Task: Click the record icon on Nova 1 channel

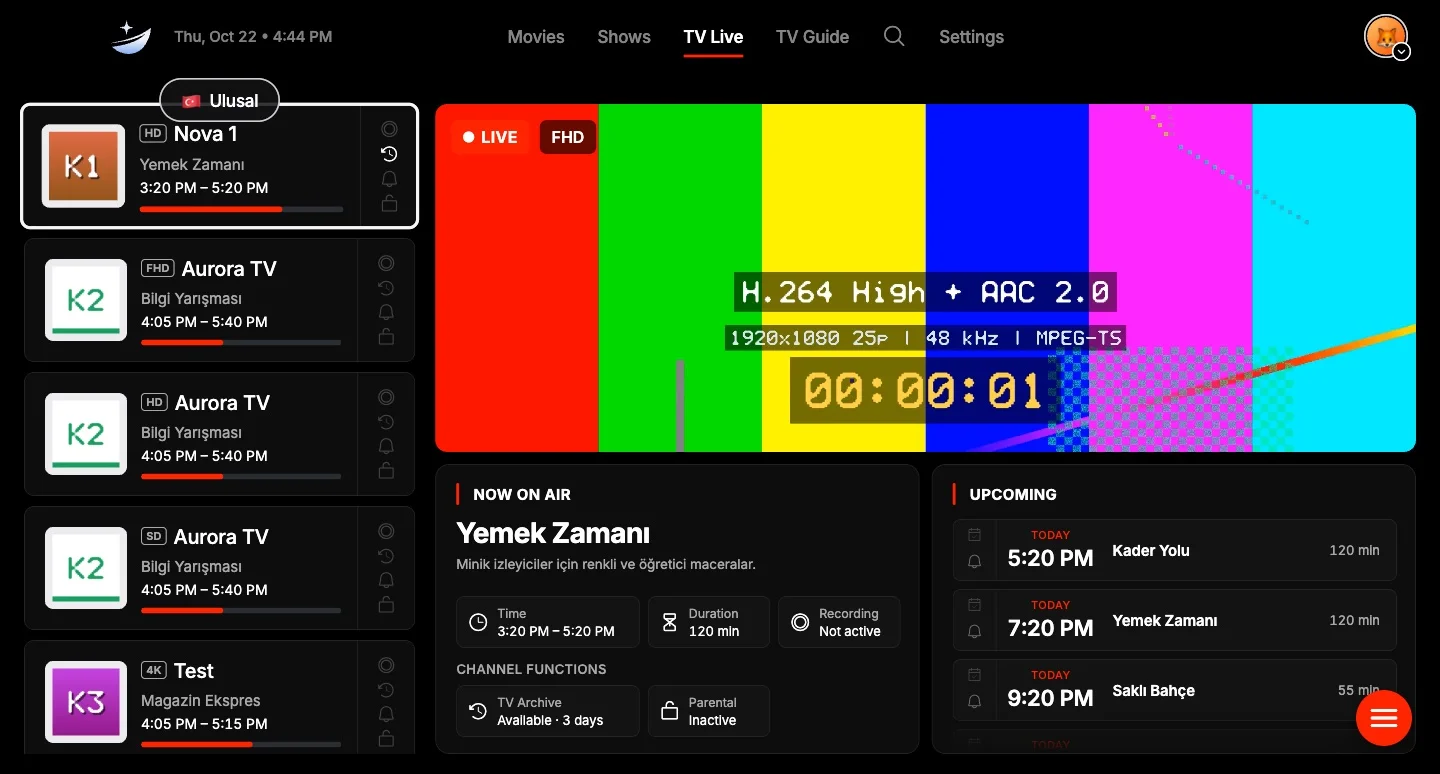Action: click(x=389, y=129)
